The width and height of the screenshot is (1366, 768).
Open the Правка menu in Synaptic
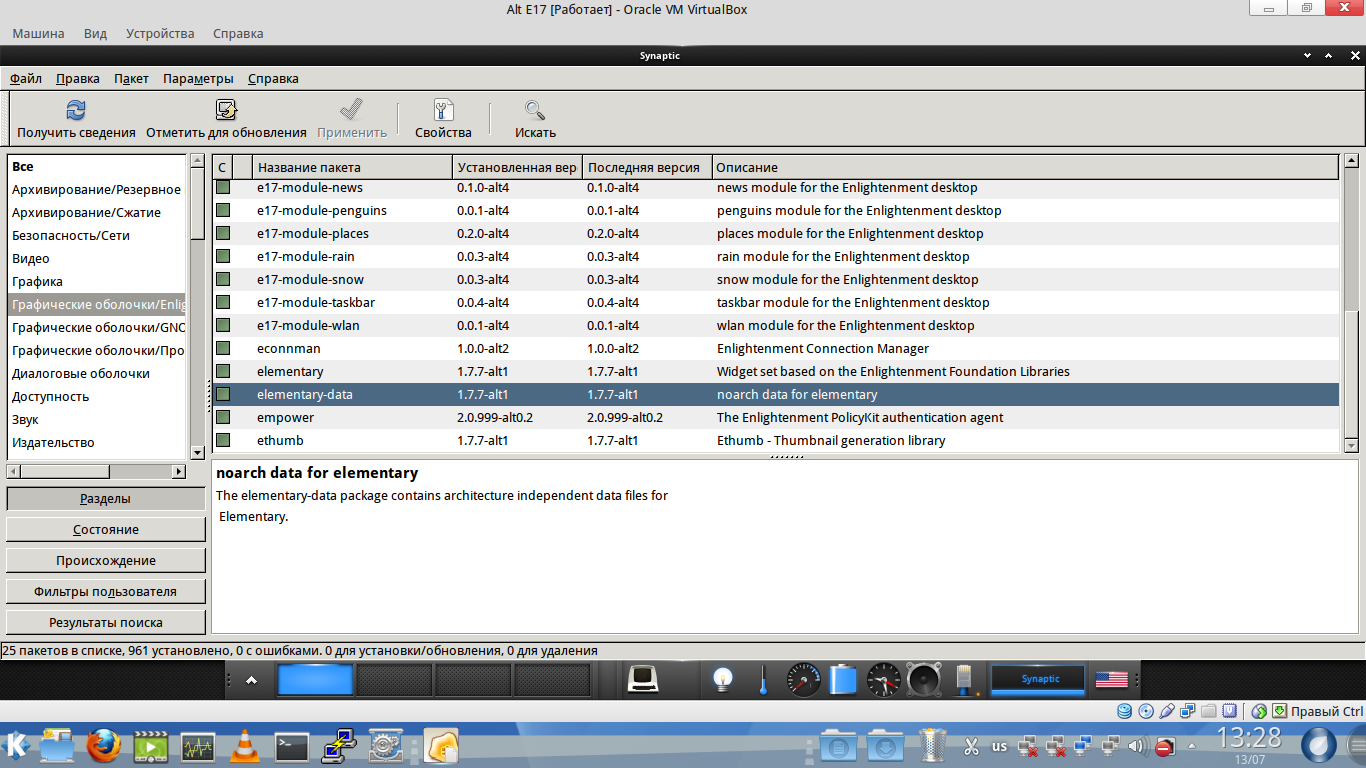78,79
